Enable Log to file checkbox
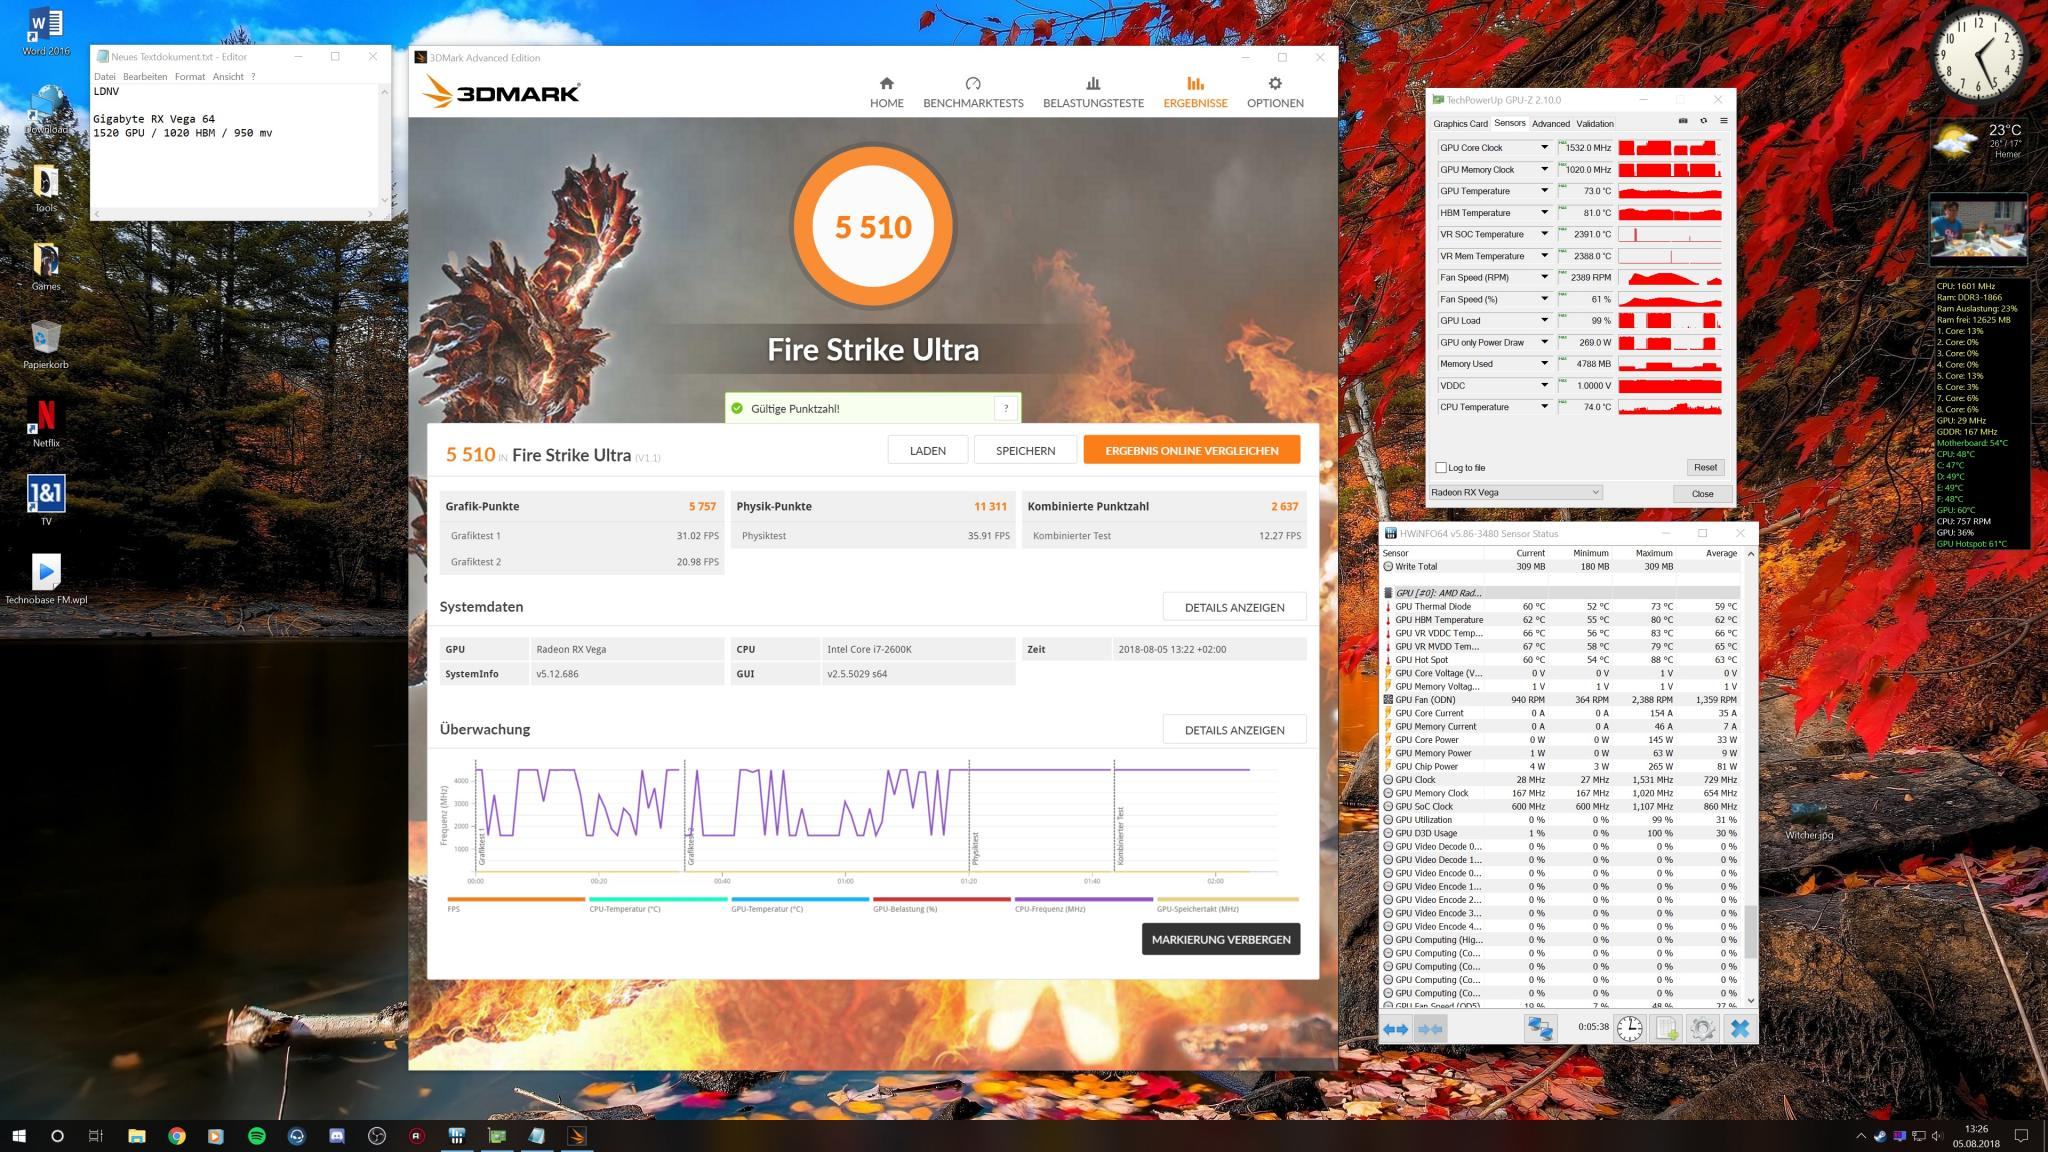The height and width of the screenshot is (1152, 2048). click(1441, 467)
